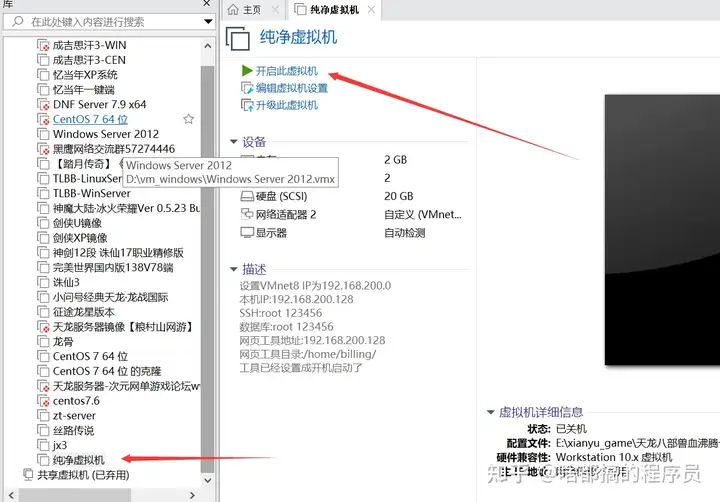
Task: Click the black VM screen preview thumbnail
Action: tap(662, 230)
